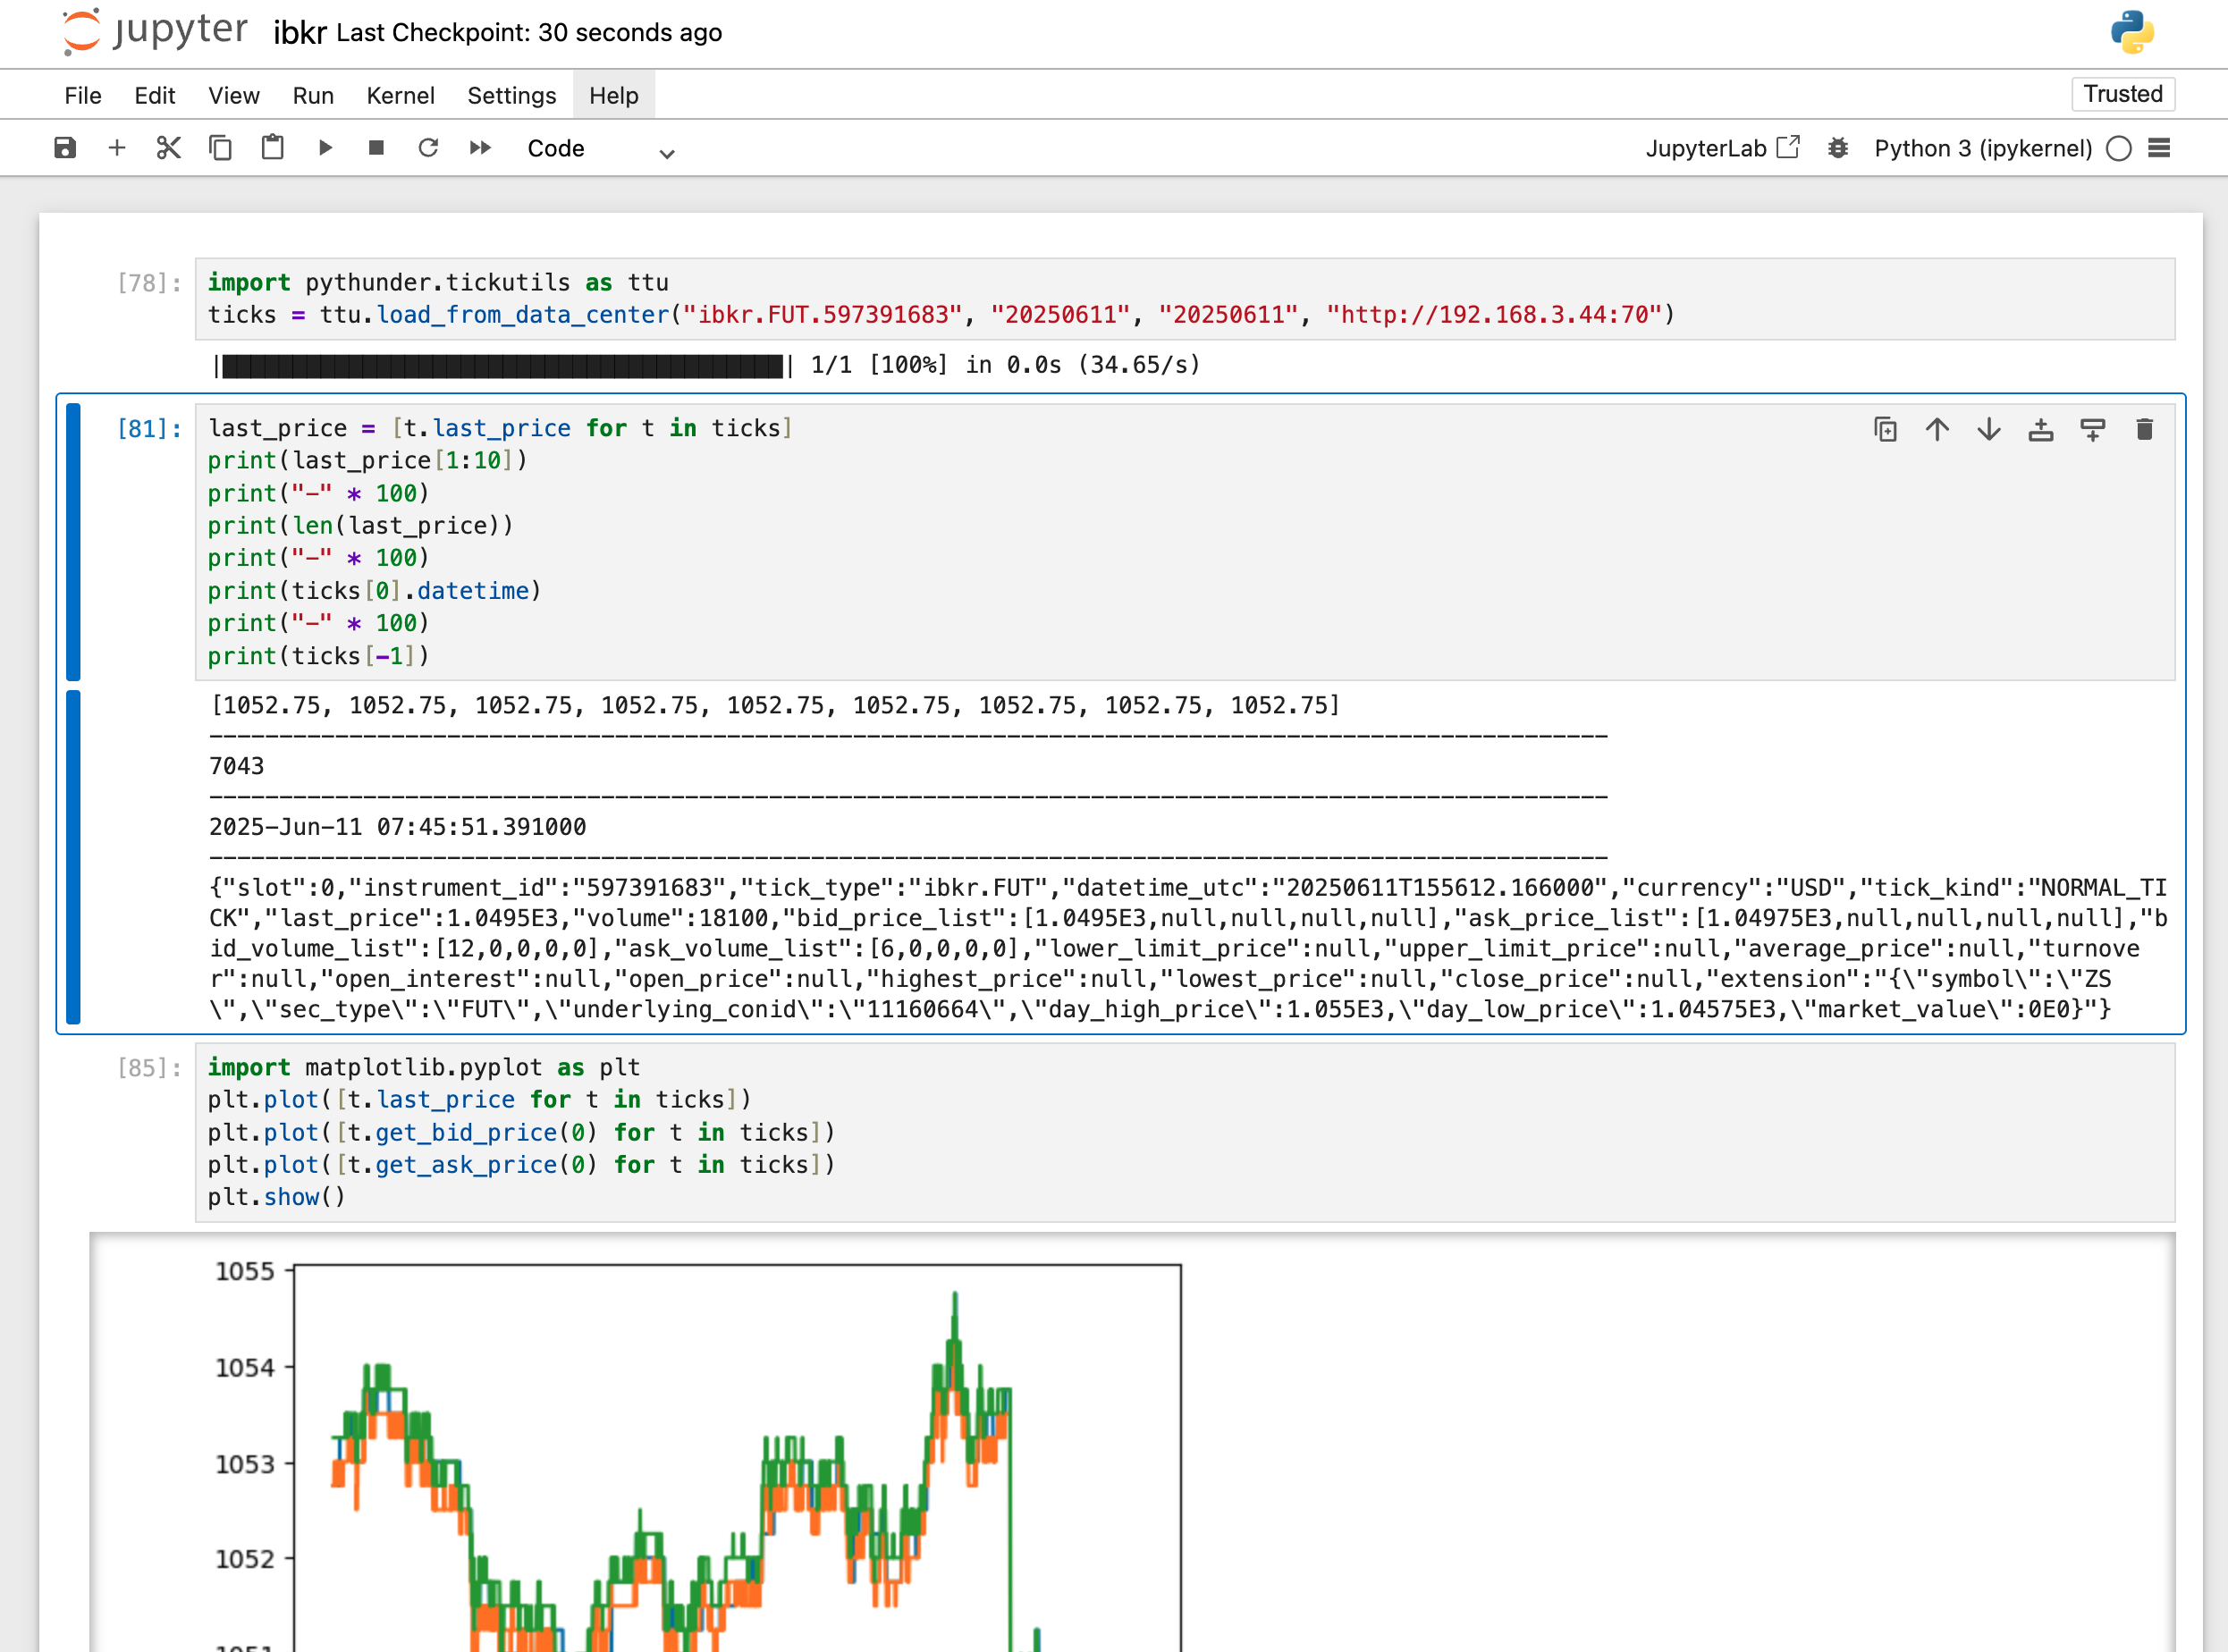Click the Trusted notebook button
Viewport: 2228px width, 1652px height.
click(2122, 94)
